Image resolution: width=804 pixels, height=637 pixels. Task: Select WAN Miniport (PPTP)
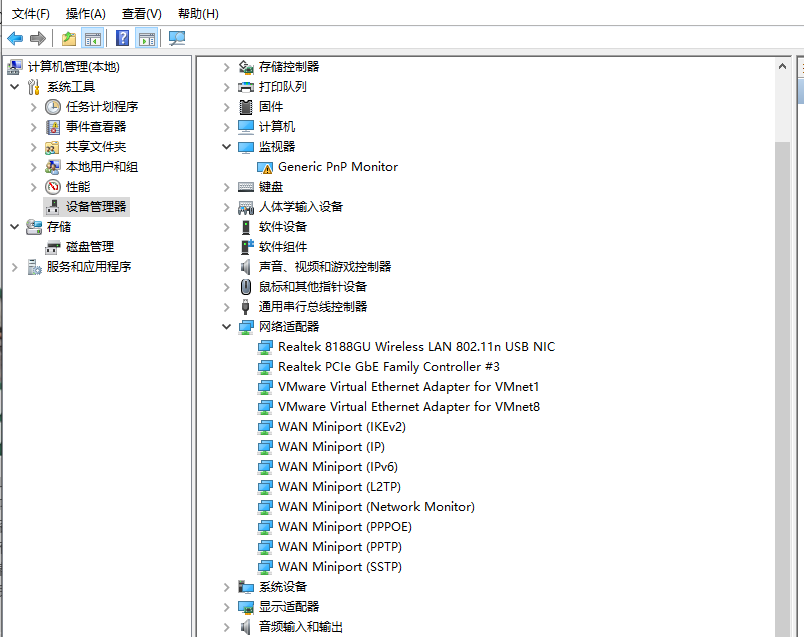tap(340, 547)
